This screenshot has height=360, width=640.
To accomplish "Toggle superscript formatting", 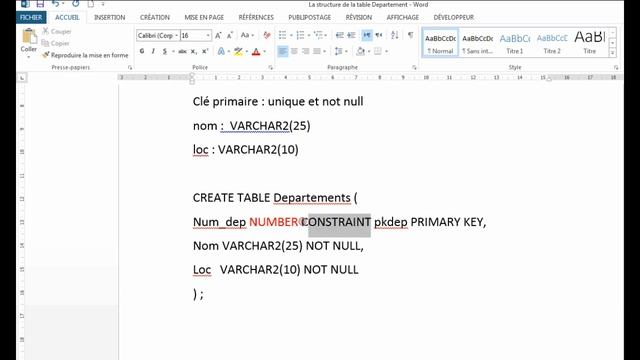I will point(205,51).
